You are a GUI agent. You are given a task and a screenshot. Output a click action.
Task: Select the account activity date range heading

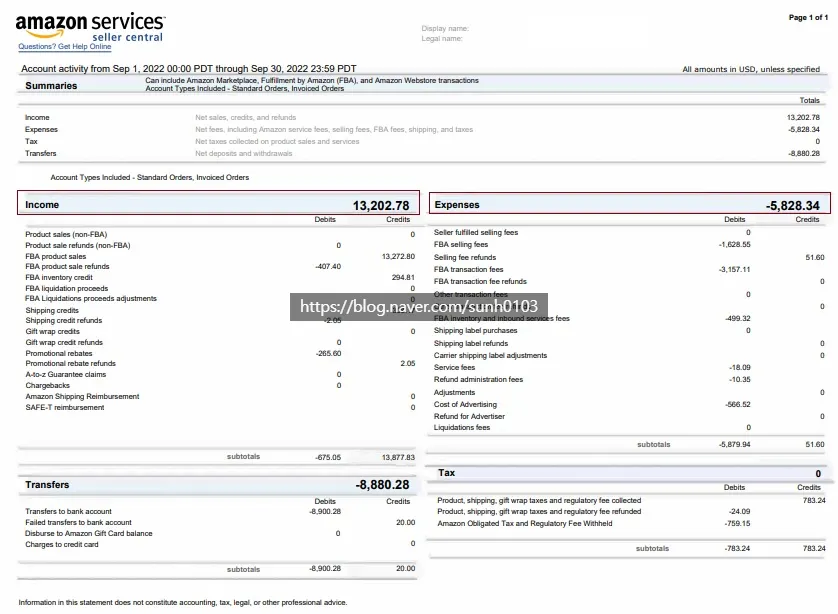(x=189, y=68)
